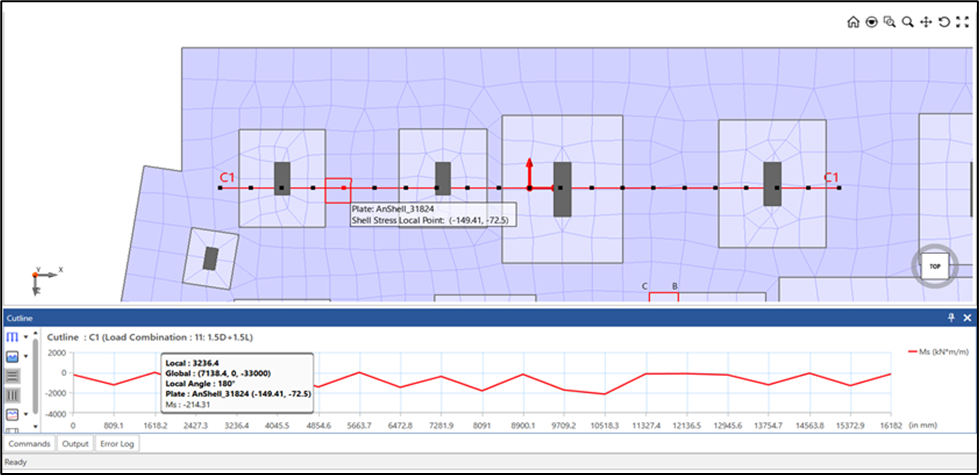Open the Error Log tab
The width and height of the screenshot is (979, 475).
(x=118, y=444)
